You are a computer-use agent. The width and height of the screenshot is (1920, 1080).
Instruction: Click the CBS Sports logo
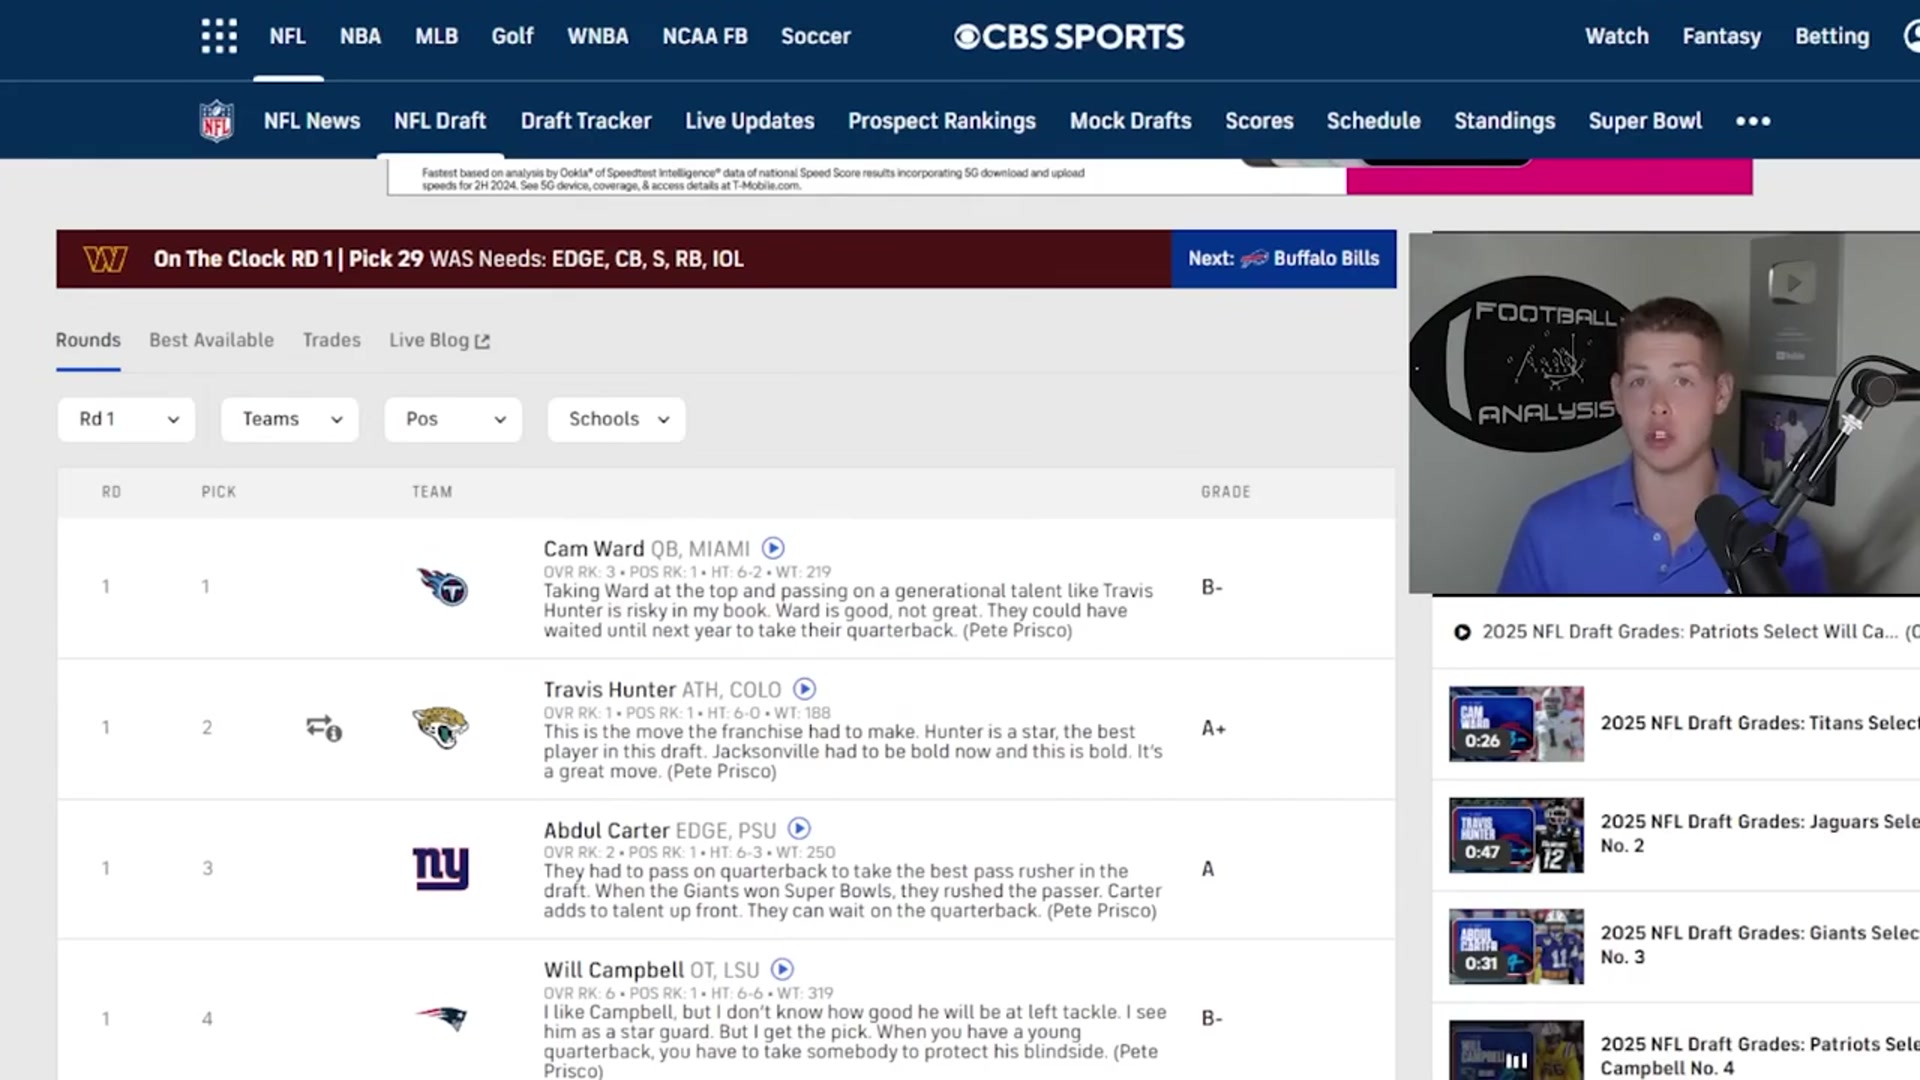(1069, 37)
